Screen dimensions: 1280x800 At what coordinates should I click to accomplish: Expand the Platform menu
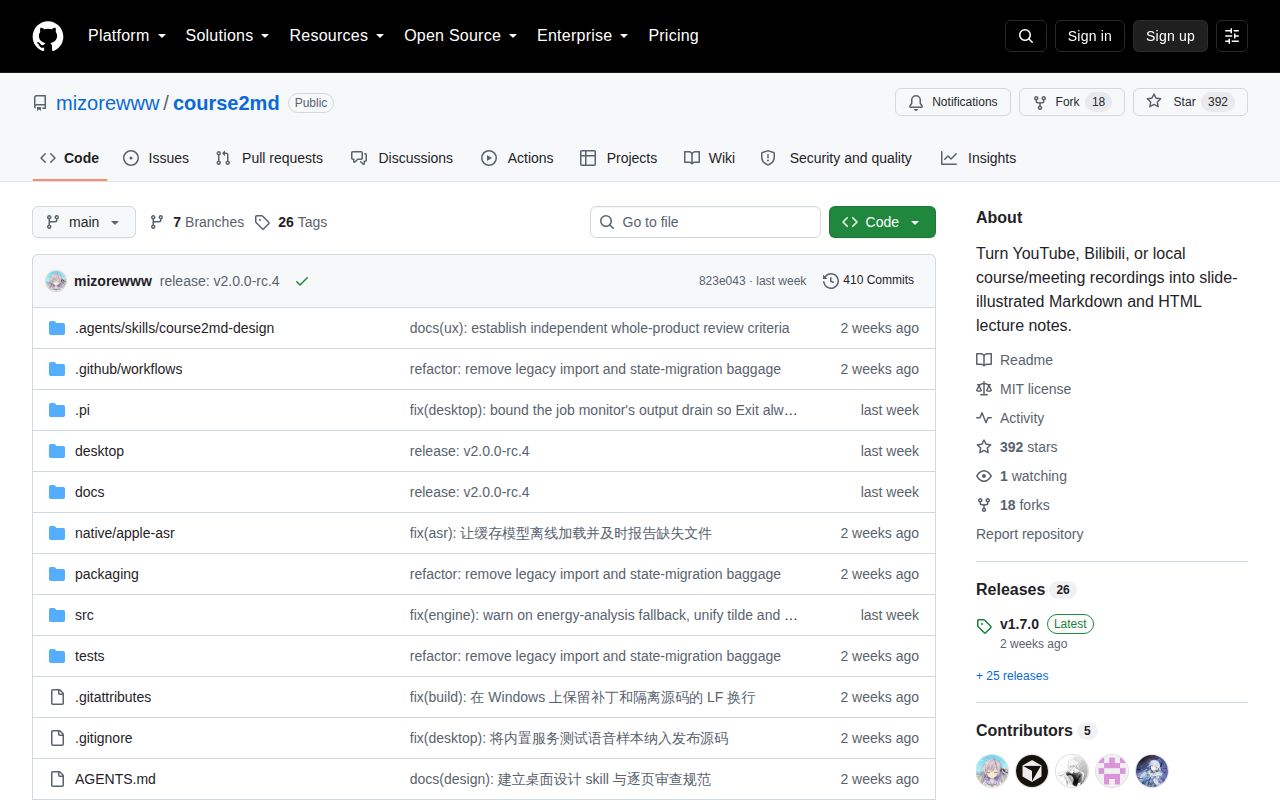[127, 36]
